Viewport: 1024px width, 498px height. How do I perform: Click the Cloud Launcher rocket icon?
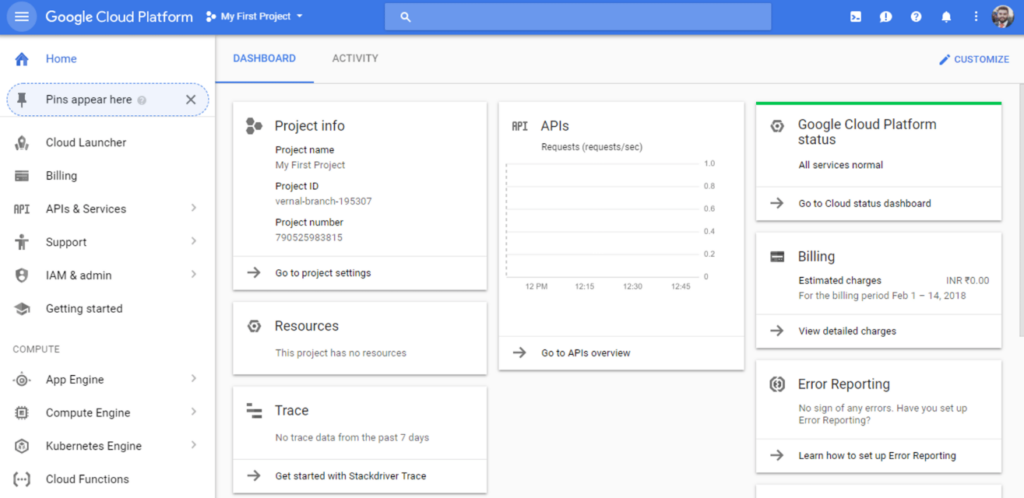coord(22,143)
